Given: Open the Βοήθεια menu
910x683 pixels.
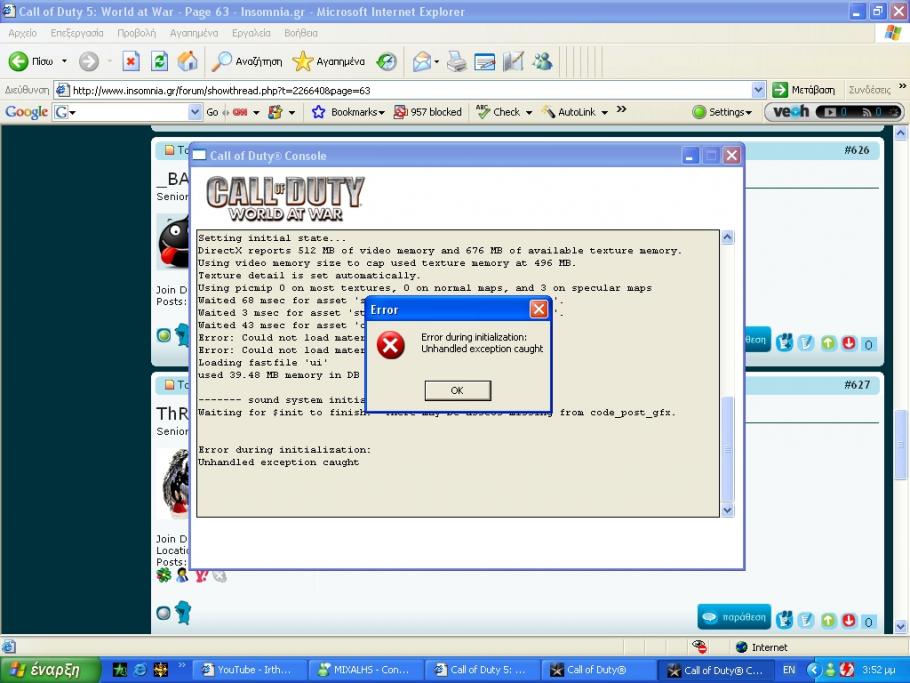Looking at the screenshot, I should click(x=301, y=33).
